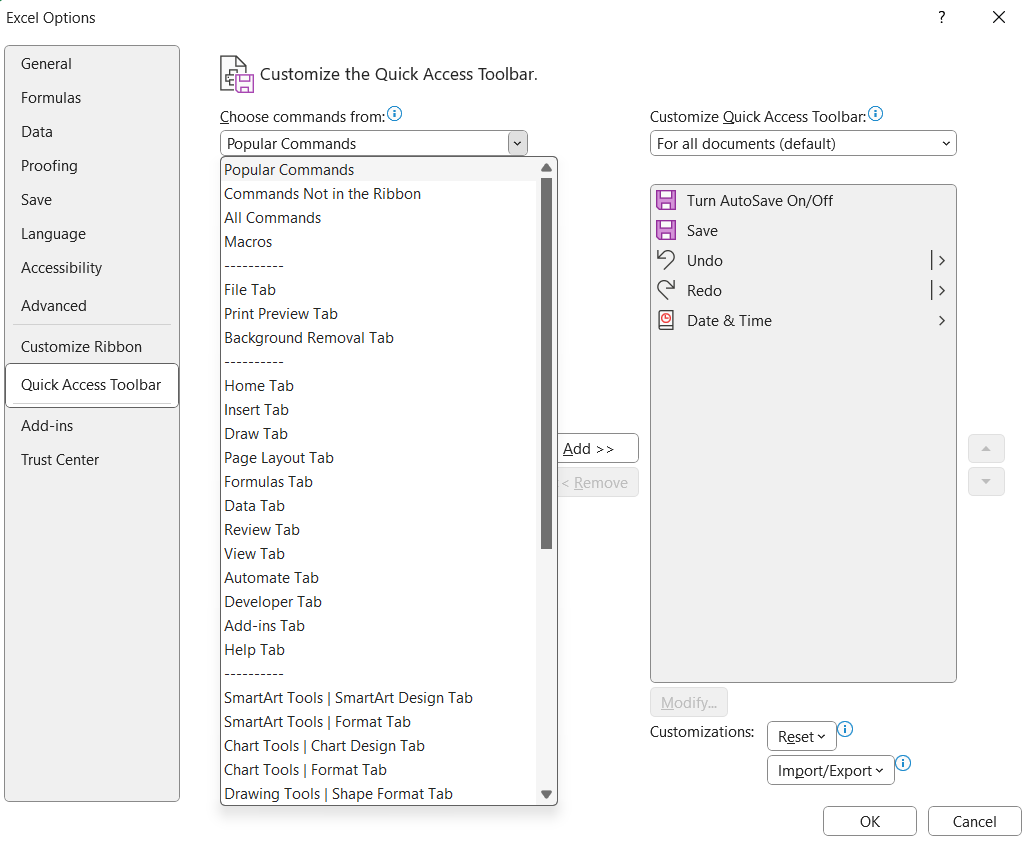This screenshot has width=1024, height=842.
Task: Choose Home Tab from the list
Action: point(380,385)
